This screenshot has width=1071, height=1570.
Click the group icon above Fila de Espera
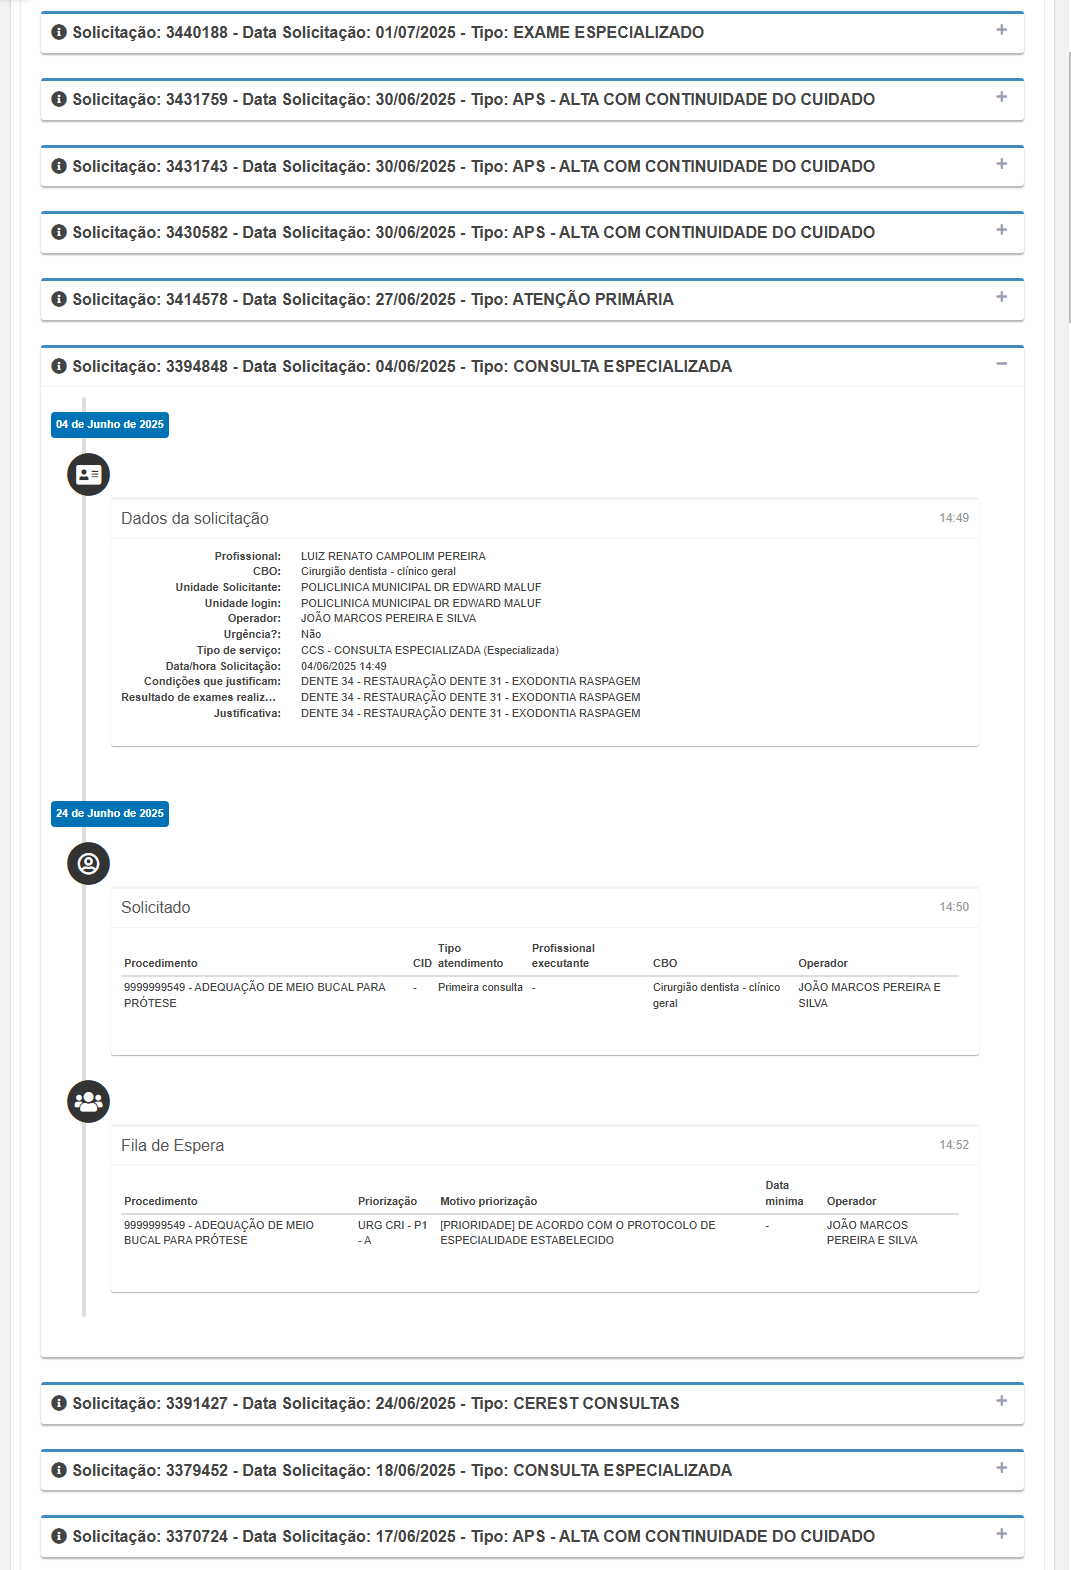tap(88, 1101)
